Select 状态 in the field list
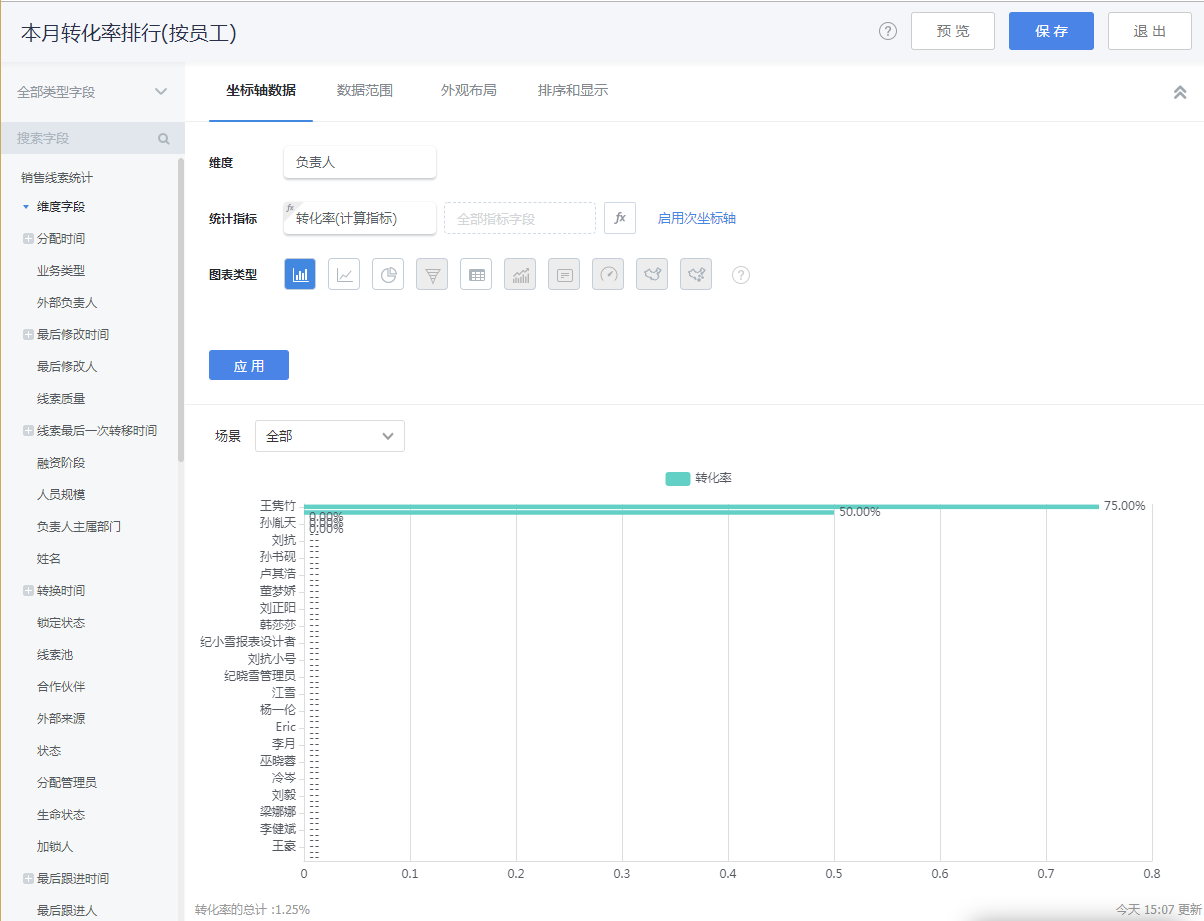The height and width of the screenshot is (921, 1204). pos(49,750)
